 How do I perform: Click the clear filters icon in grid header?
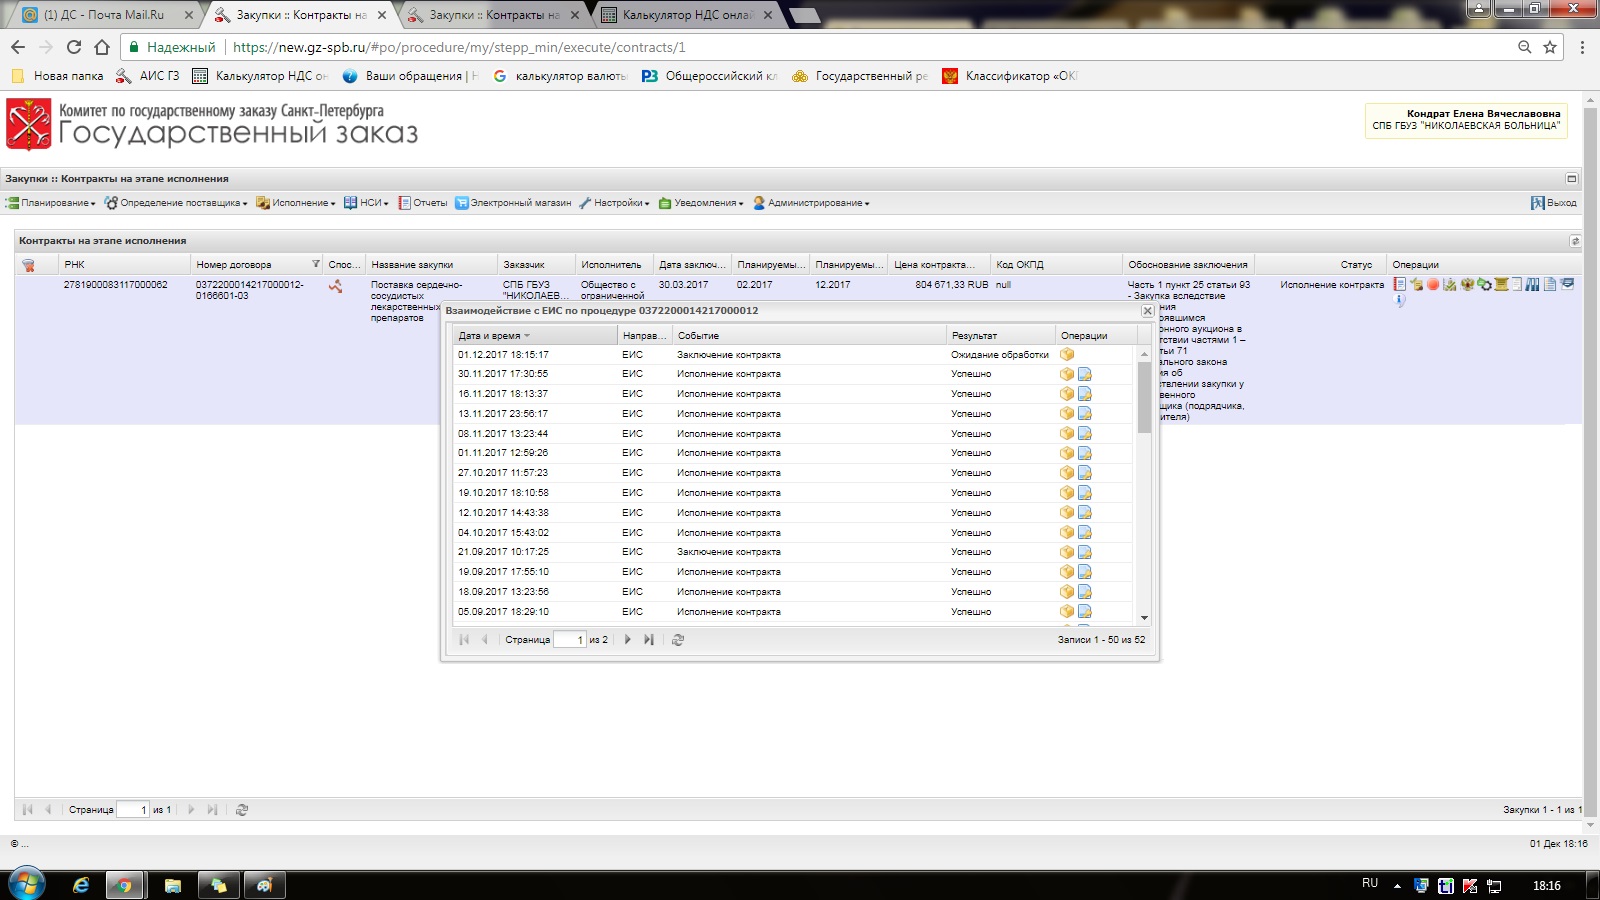pos(28,265)
